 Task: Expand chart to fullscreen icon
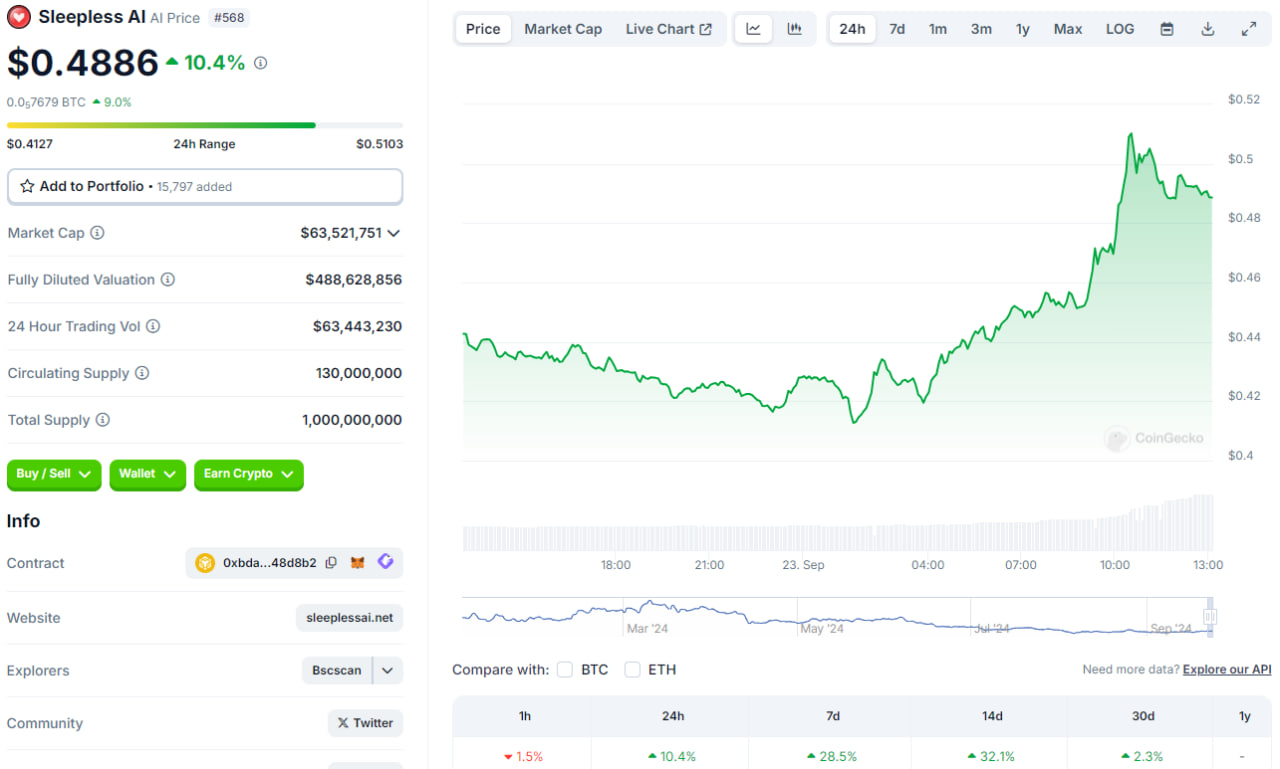1249,29
